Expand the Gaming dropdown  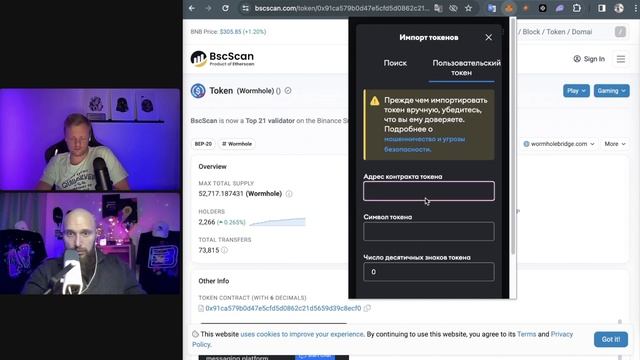(x=611, y=91)
